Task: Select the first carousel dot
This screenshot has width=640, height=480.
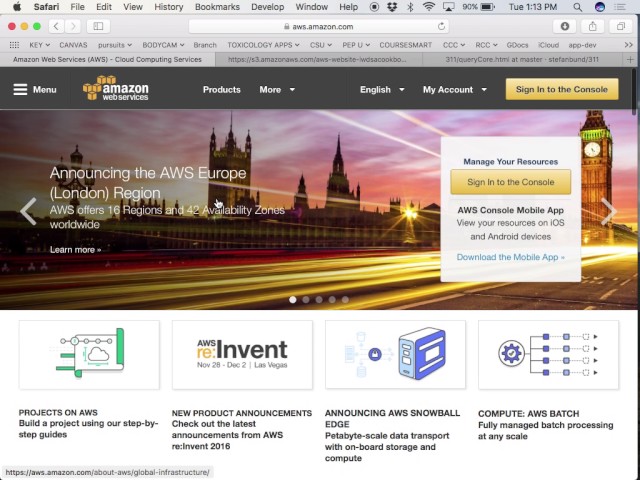Action: click(293, 300)
